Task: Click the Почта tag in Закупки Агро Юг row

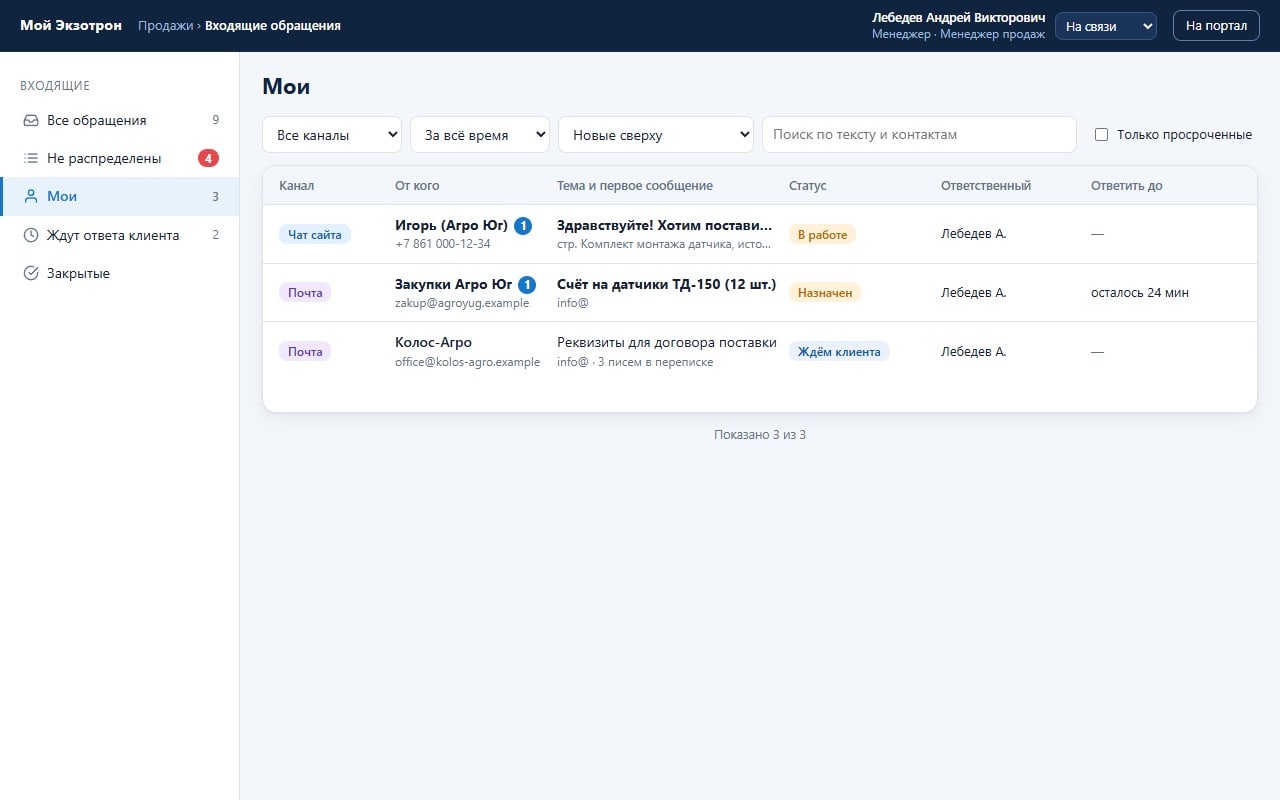Action: pyautogui.click(x=305, y=293)
